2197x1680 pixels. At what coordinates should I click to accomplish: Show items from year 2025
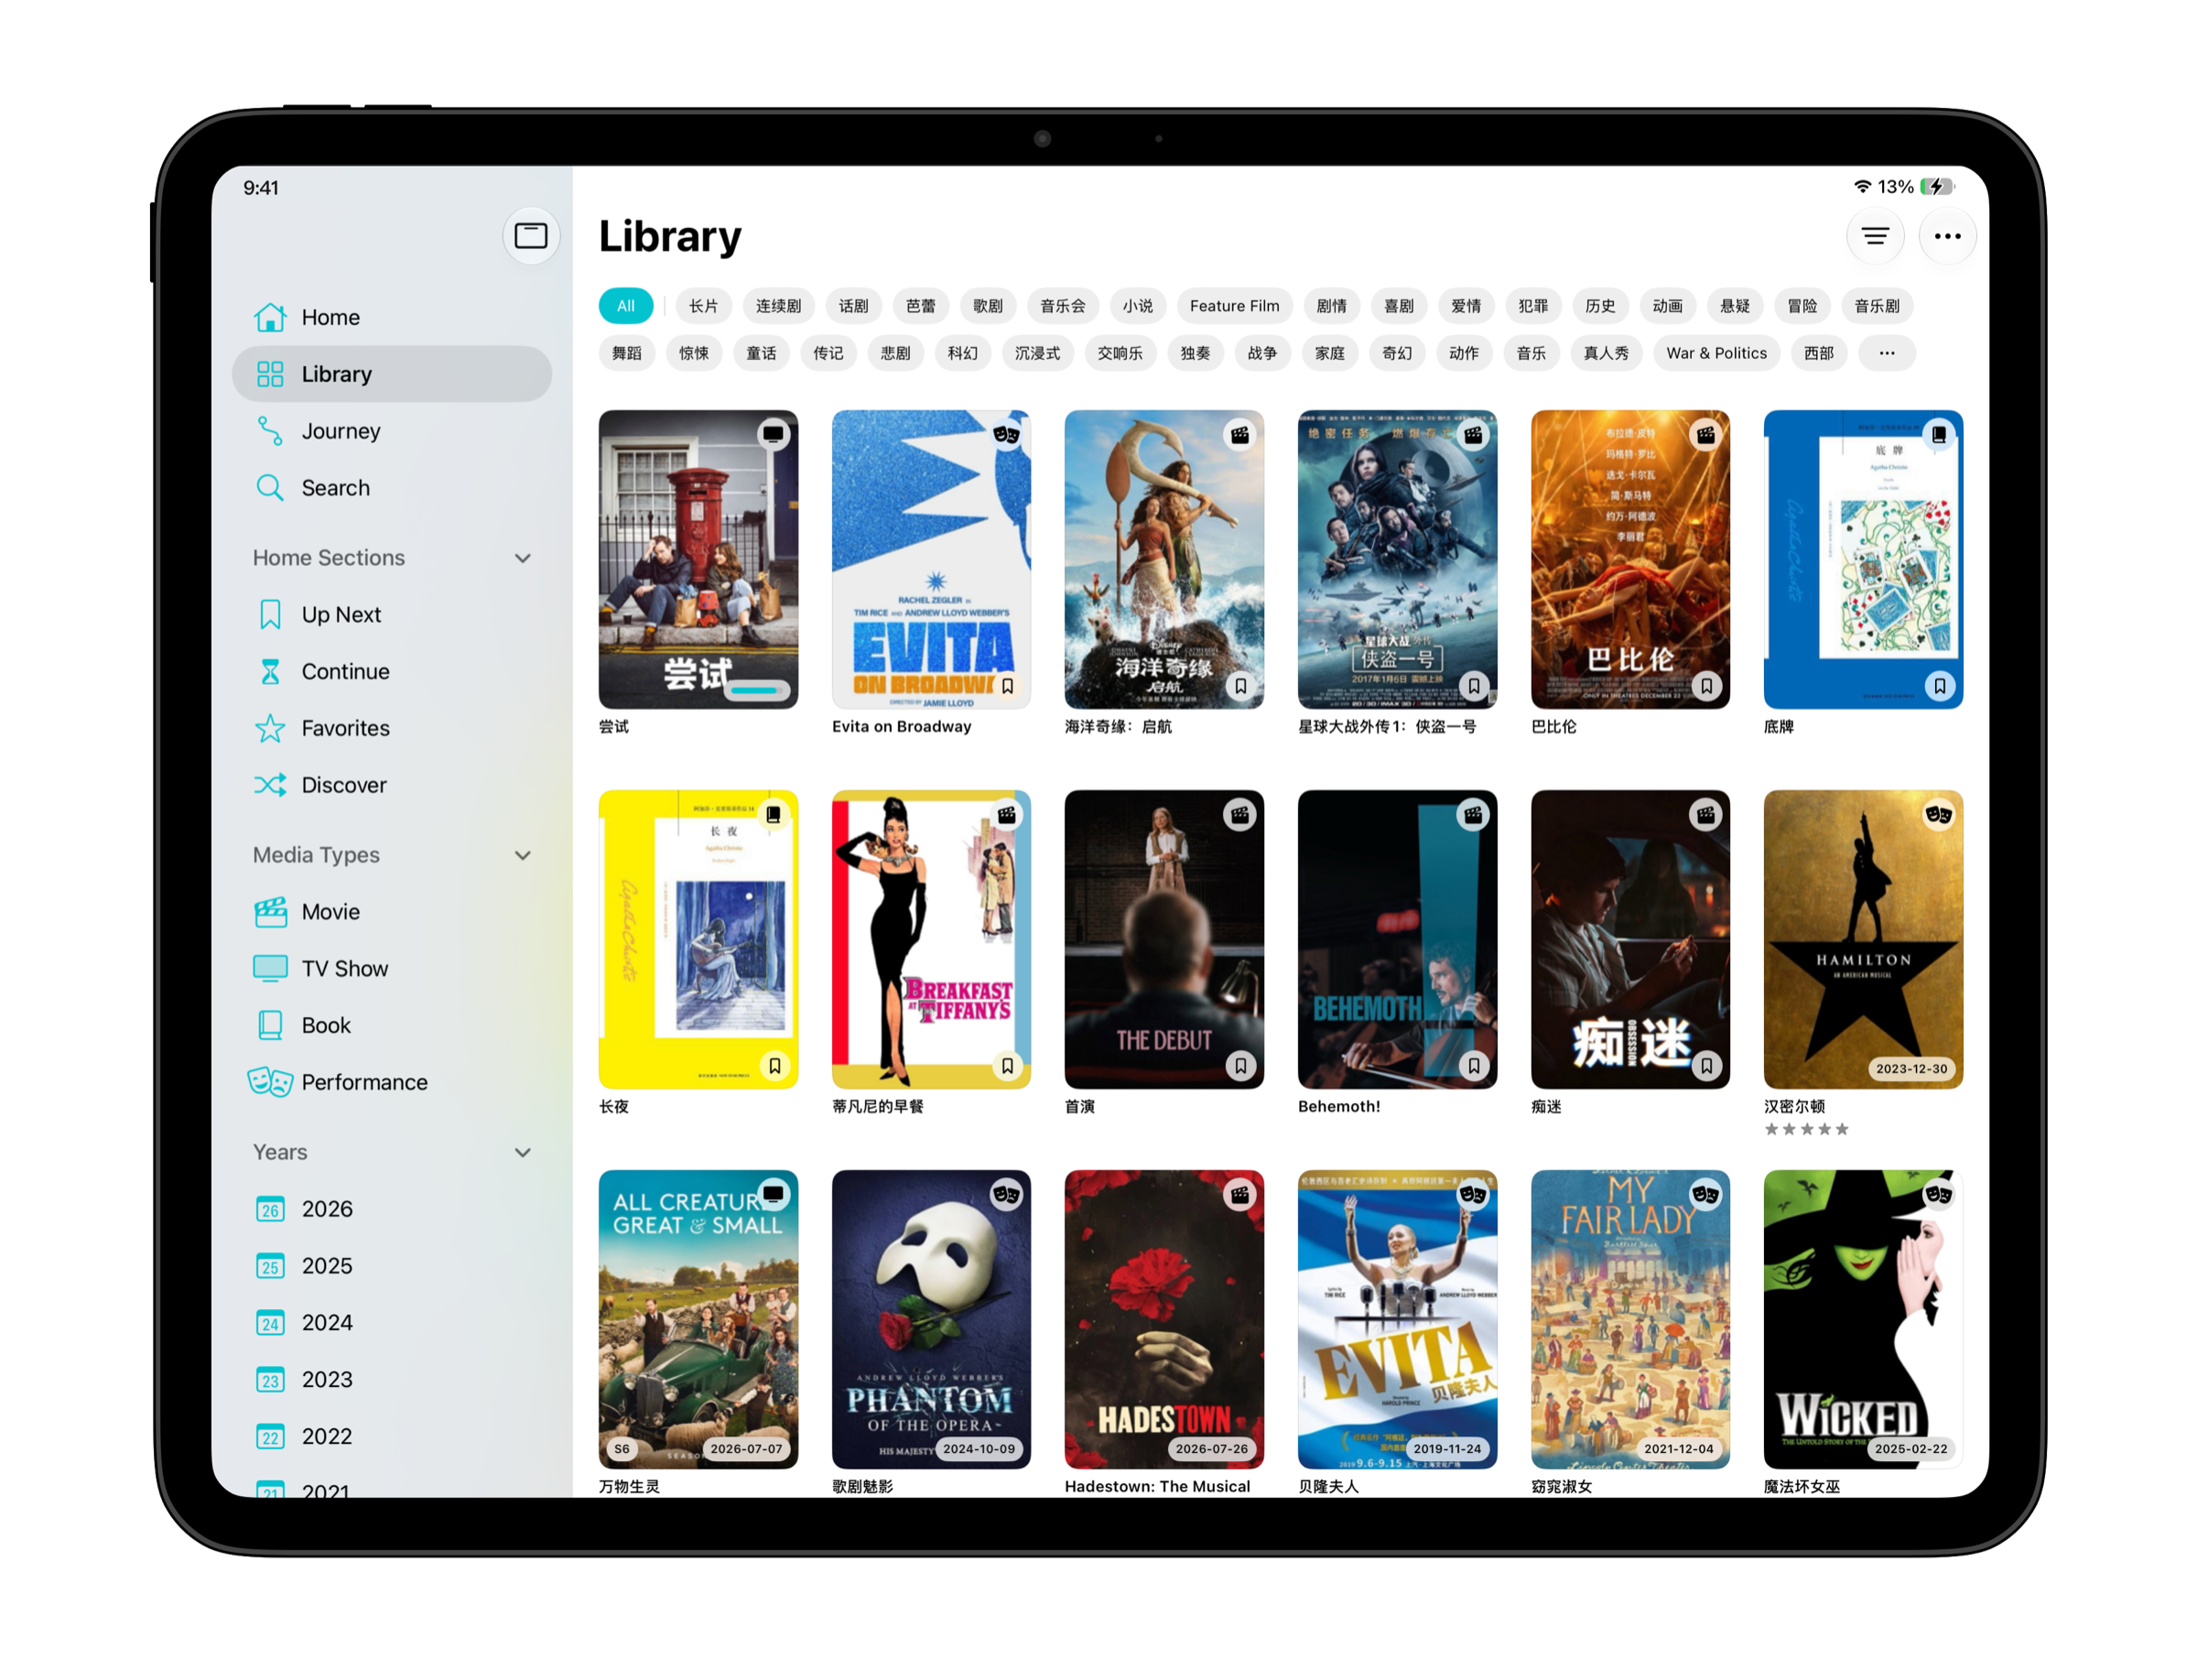391,1267
